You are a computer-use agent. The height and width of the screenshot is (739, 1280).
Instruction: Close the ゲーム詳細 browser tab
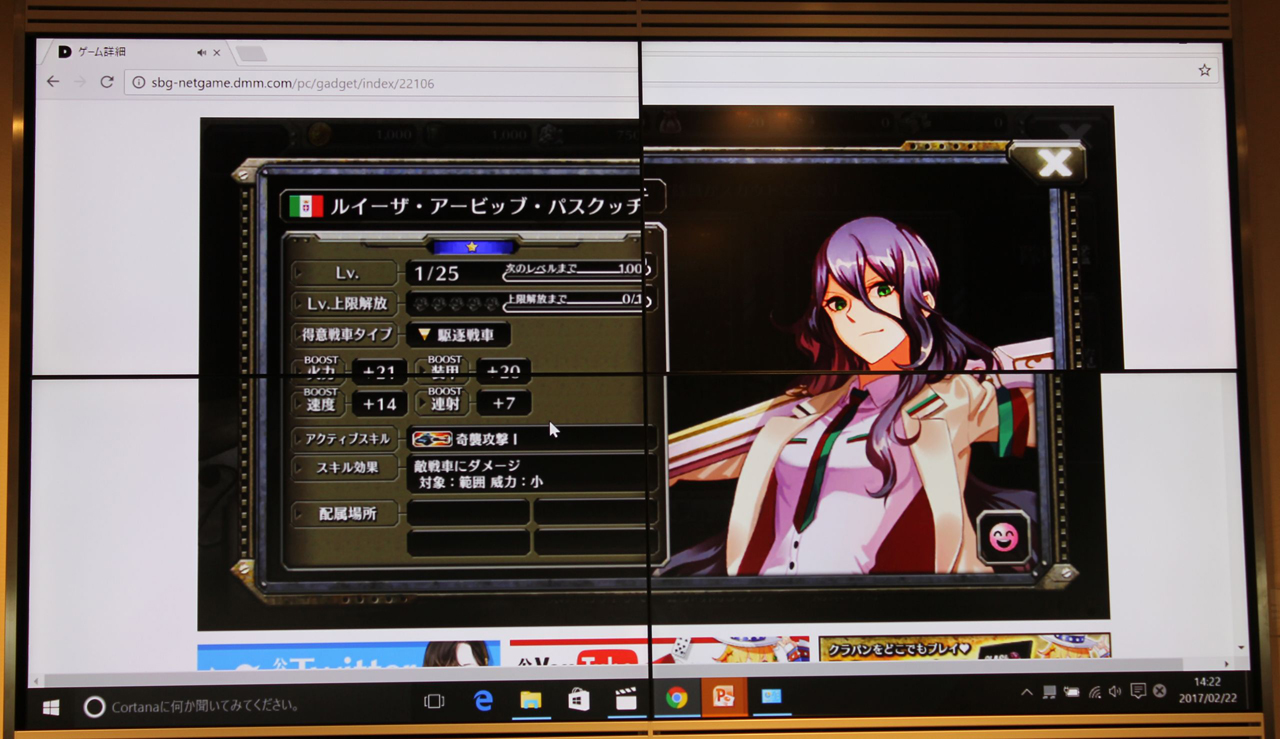coord(217,52)
